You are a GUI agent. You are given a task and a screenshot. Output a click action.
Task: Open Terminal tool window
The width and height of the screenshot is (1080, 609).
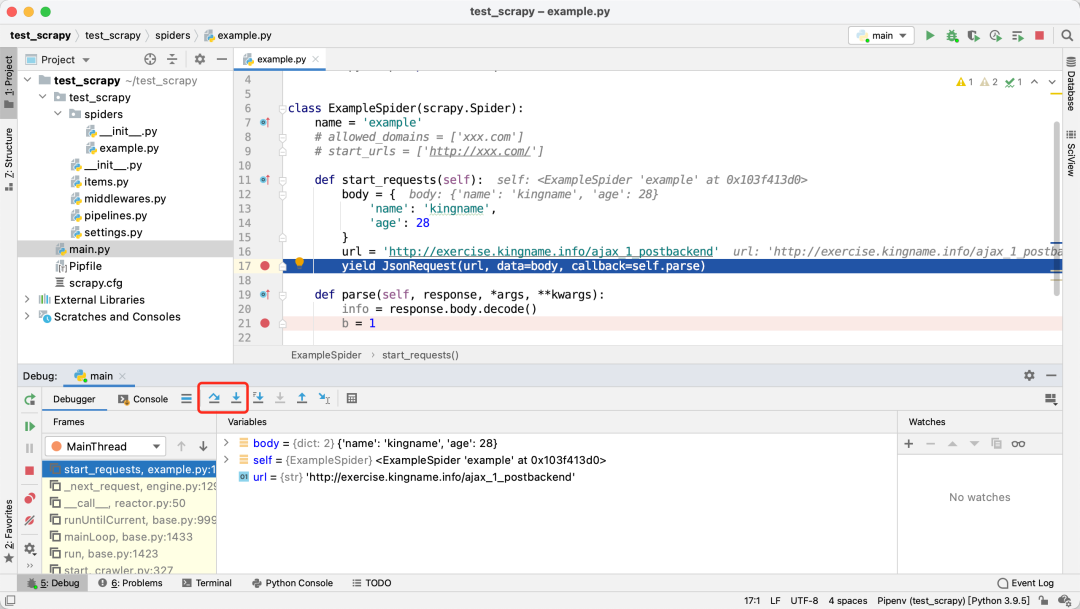207,583
